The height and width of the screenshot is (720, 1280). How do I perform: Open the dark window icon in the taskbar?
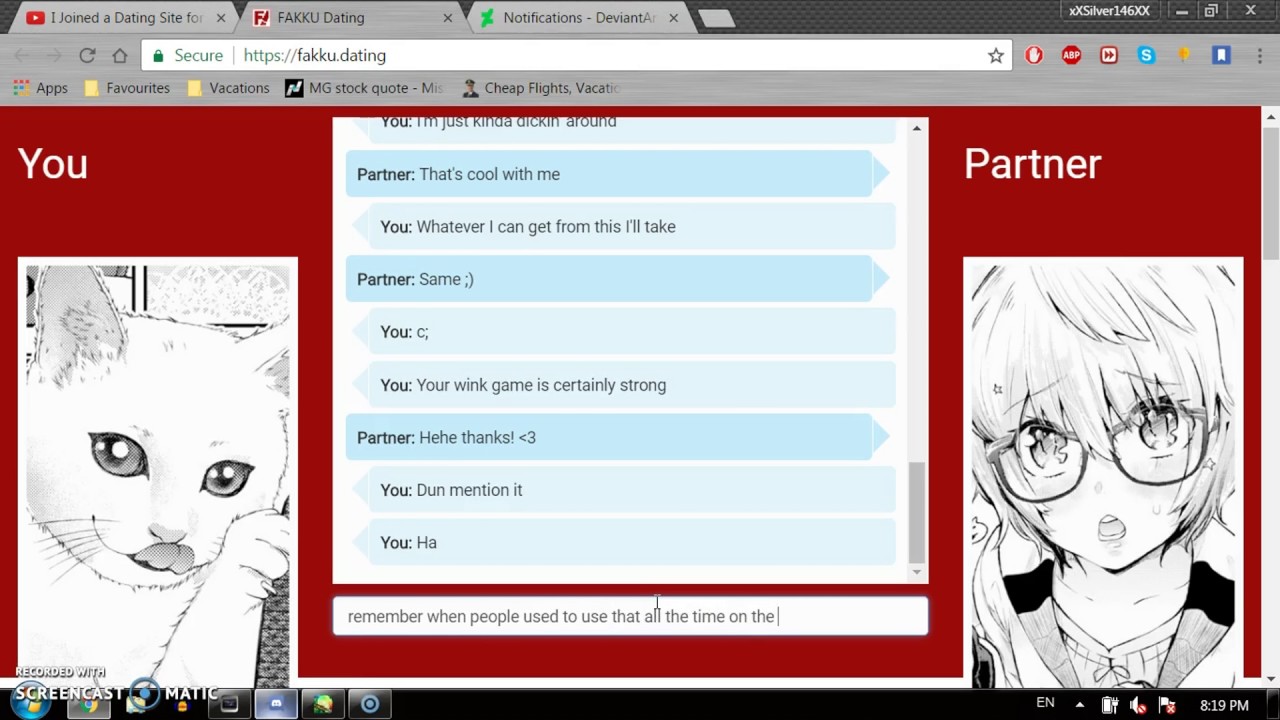coord(229,704)
